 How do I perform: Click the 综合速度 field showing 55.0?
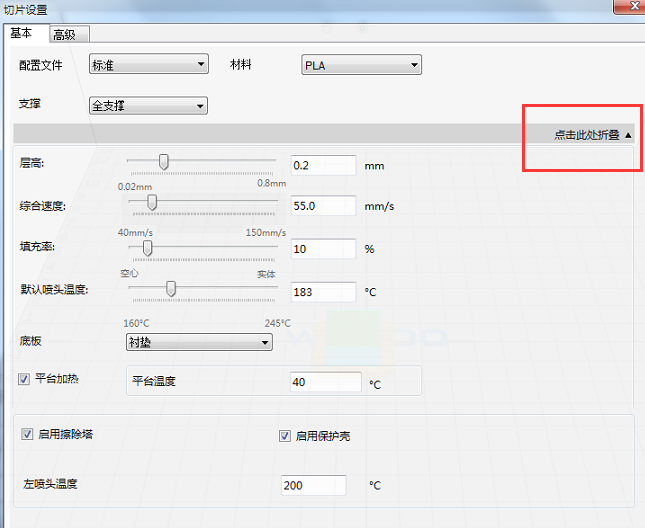[x=323, y=206]
